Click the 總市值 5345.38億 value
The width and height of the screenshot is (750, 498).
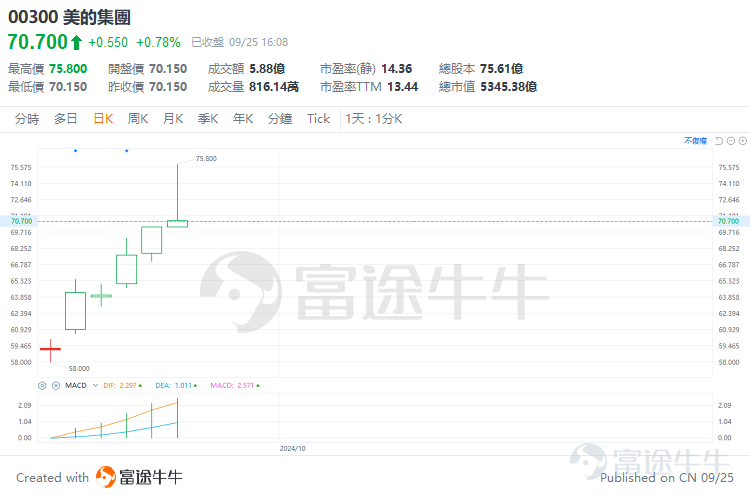509,87
